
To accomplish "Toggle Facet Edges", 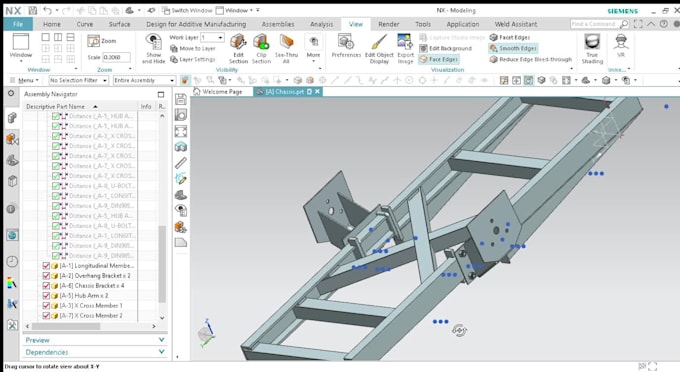I will 510,38.
